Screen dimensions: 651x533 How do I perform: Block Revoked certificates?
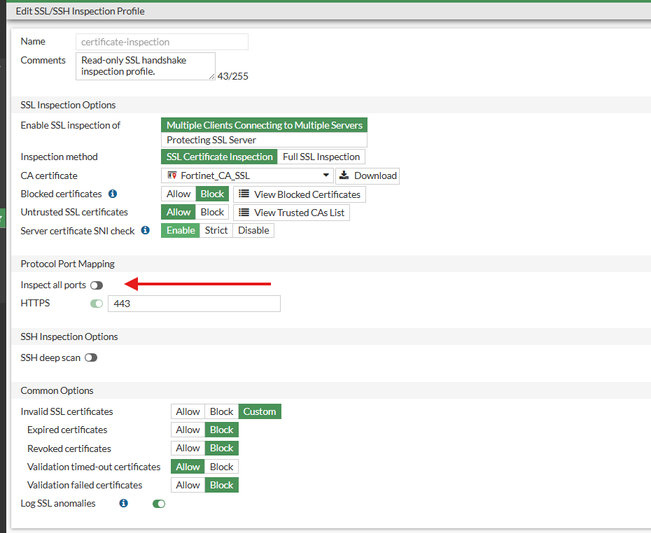[x=222, y=448]
